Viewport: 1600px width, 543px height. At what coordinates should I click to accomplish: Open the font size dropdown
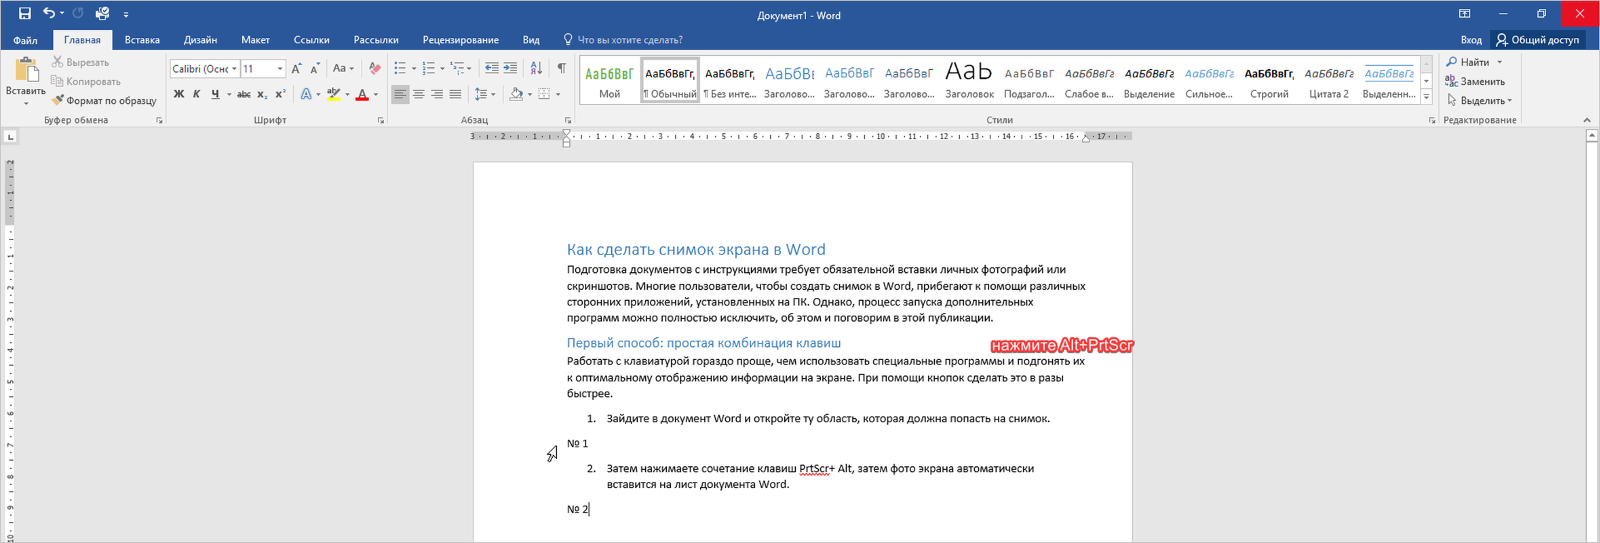(x=280, y=69)
